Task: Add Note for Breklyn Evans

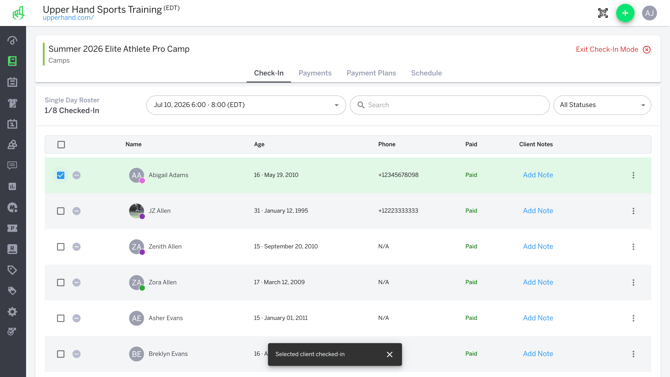Action: [x=538, y=354]
